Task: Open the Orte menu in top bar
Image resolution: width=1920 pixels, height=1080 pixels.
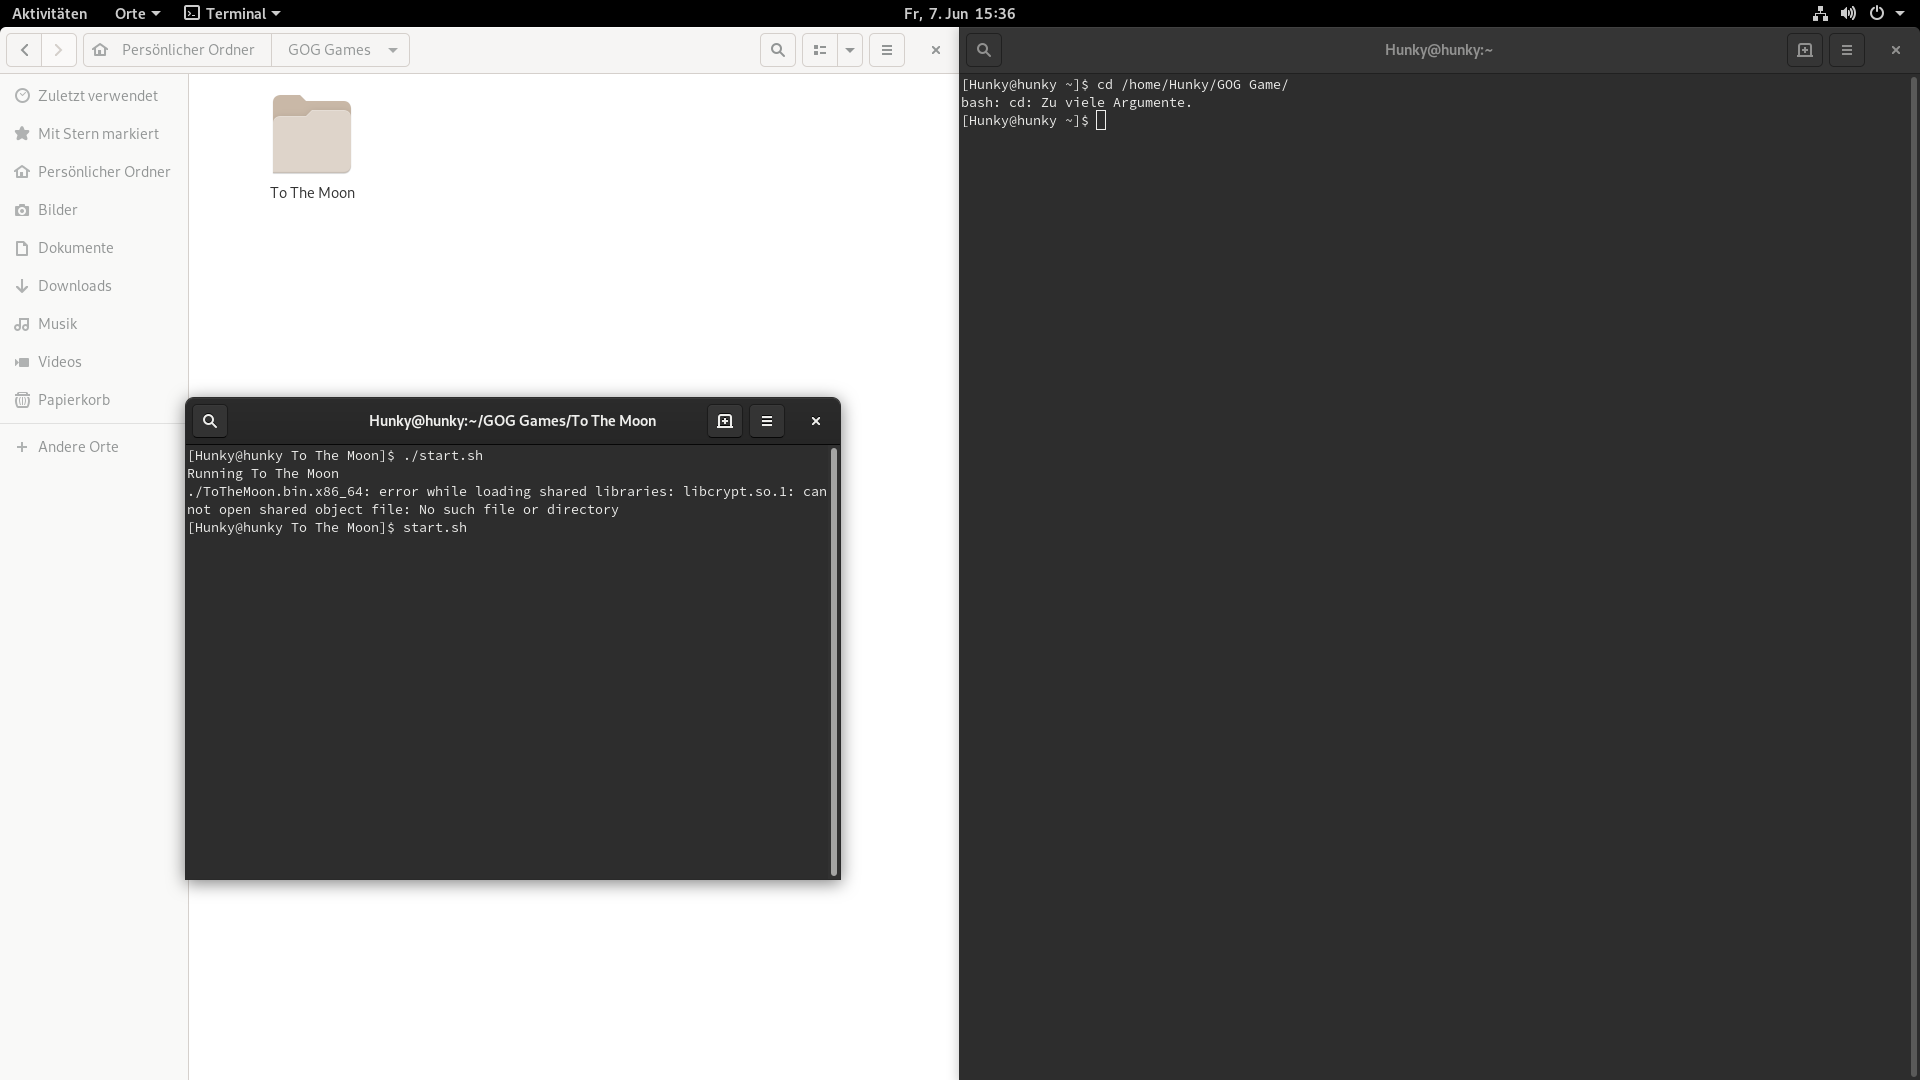Action: tap(137, 13)
